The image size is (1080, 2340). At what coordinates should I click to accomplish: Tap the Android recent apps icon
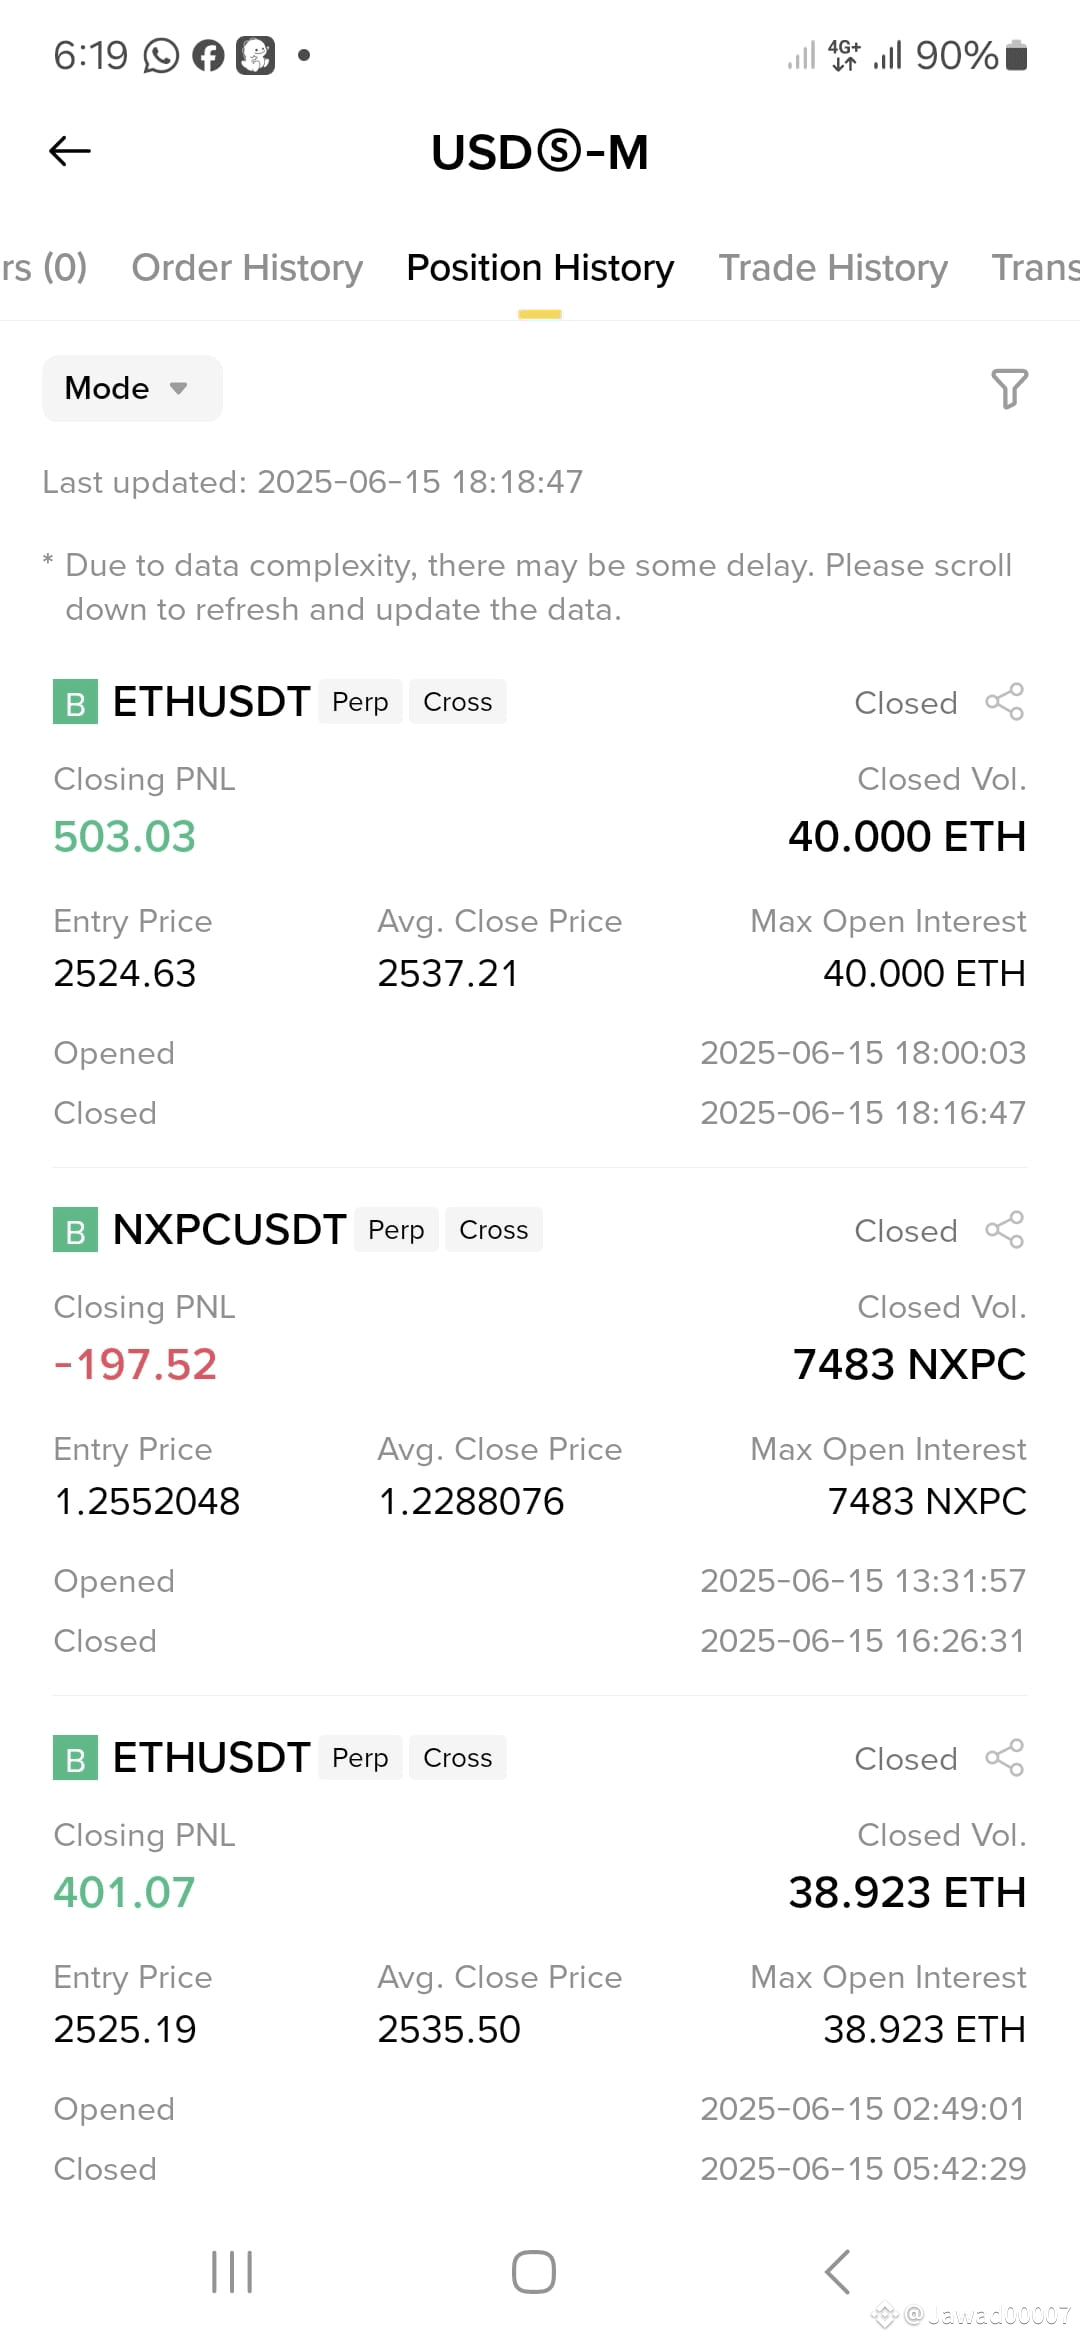(x=232, y=2272)
